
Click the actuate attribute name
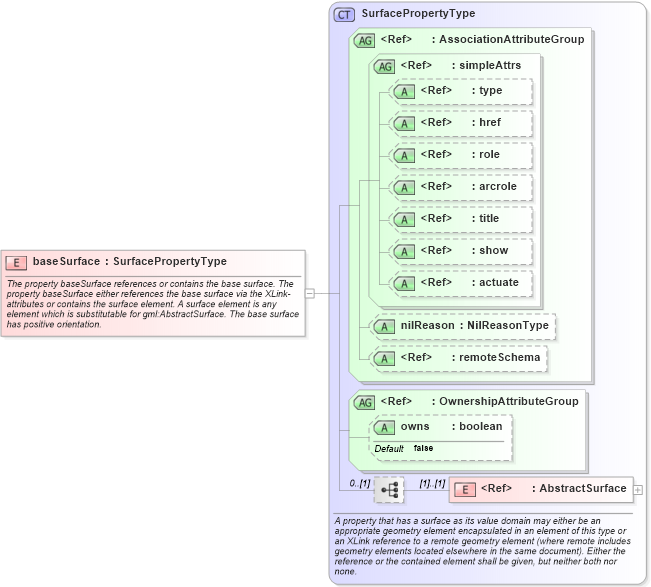pos(499,282)
